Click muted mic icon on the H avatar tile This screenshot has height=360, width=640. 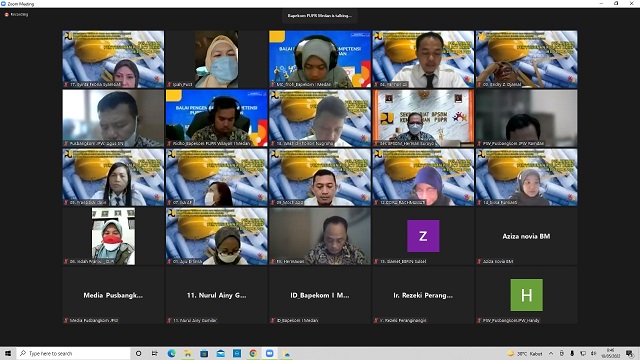click(479, 320)
